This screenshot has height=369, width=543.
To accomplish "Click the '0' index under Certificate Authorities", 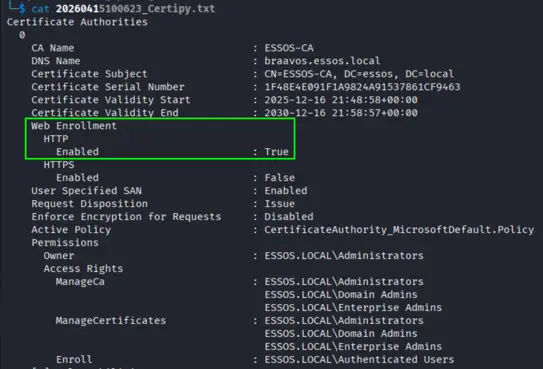I will 22,35.
